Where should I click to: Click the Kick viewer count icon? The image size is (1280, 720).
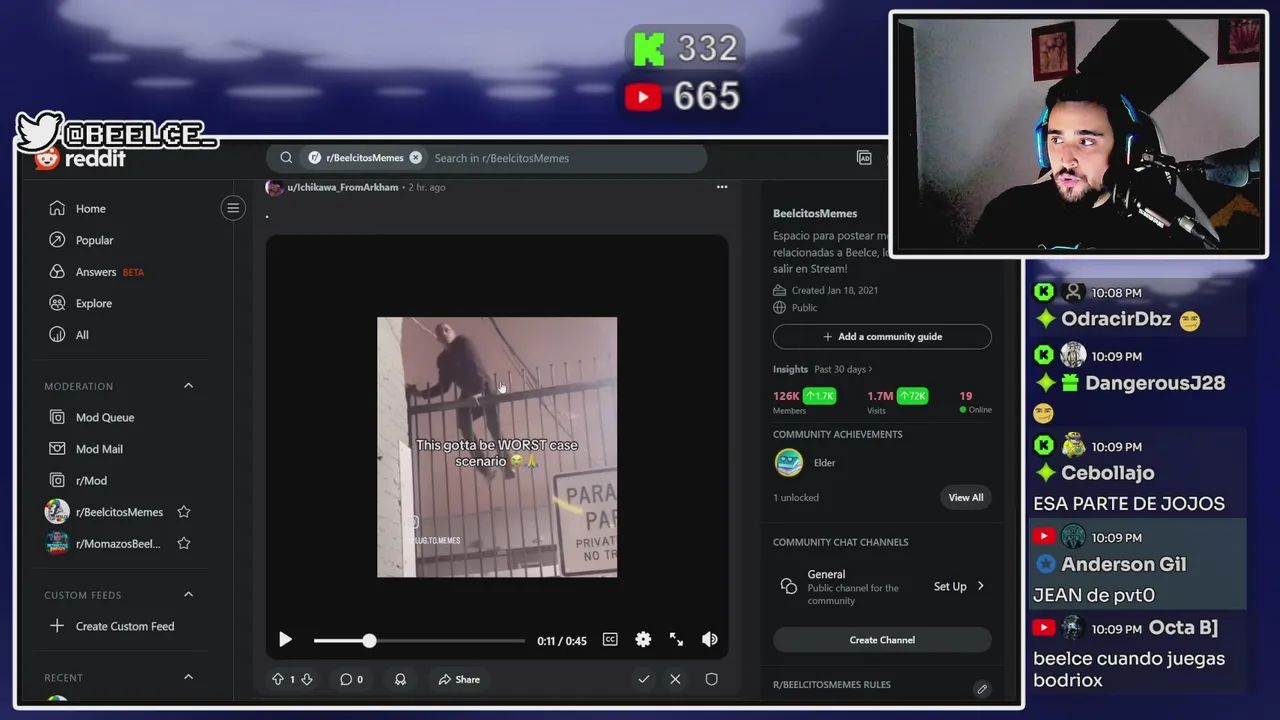[649, 49]
